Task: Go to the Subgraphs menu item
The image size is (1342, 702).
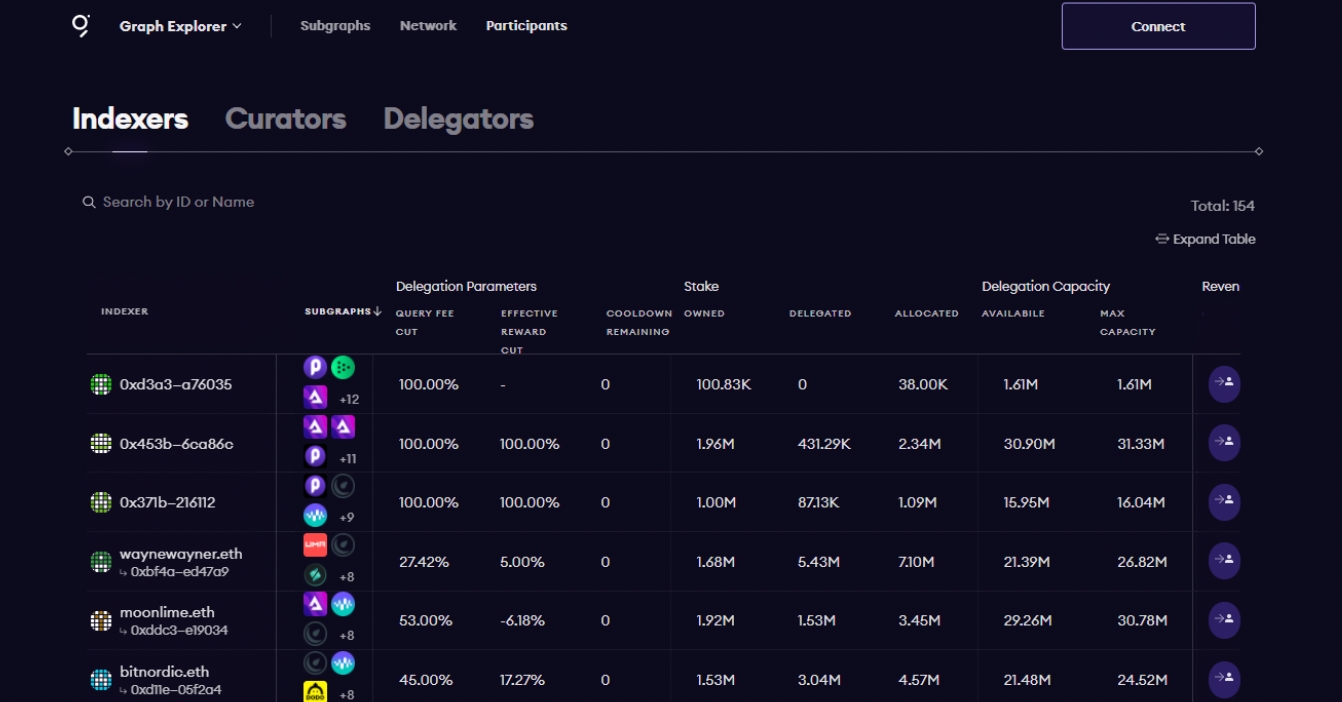Action: coord(335,26)
